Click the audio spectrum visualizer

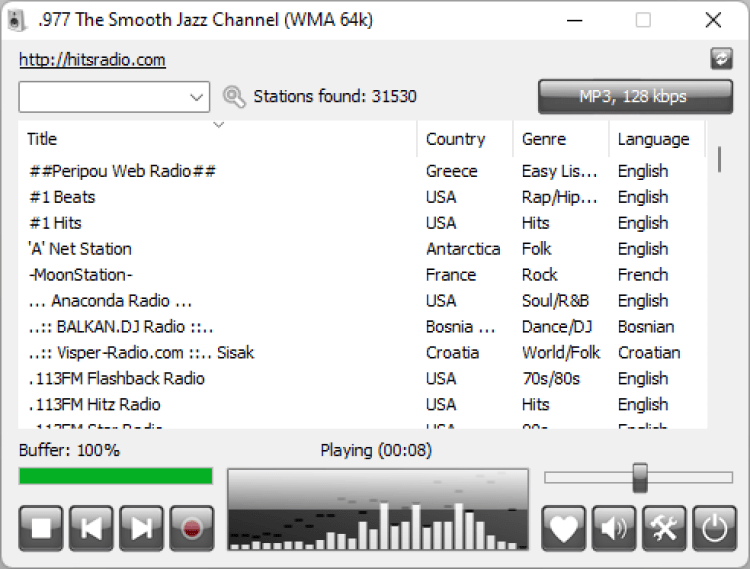point(378,510)
